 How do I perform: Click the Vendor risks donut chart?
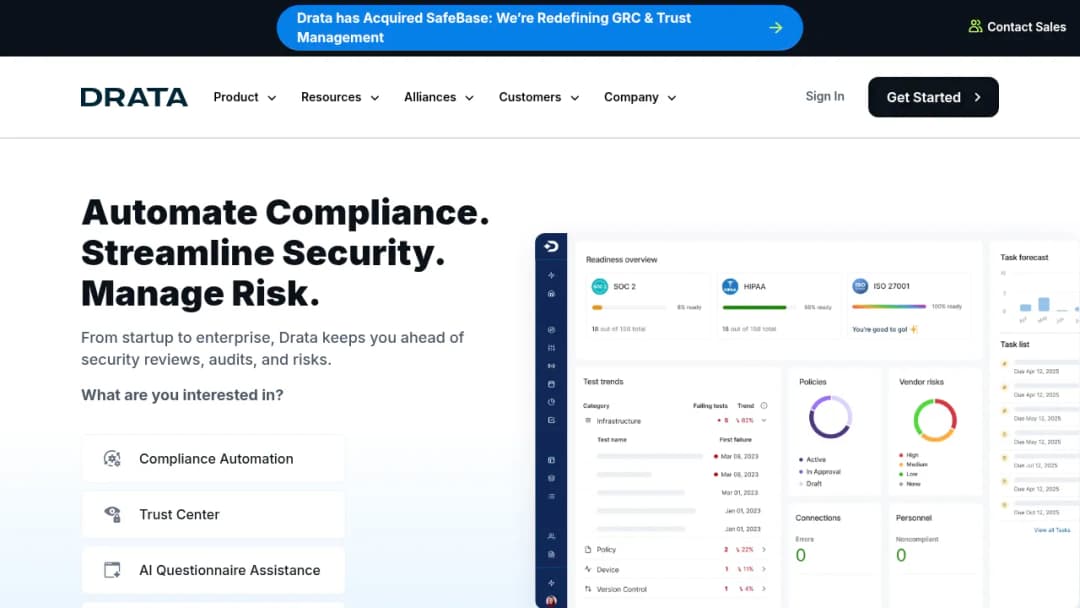coord(935,420)
